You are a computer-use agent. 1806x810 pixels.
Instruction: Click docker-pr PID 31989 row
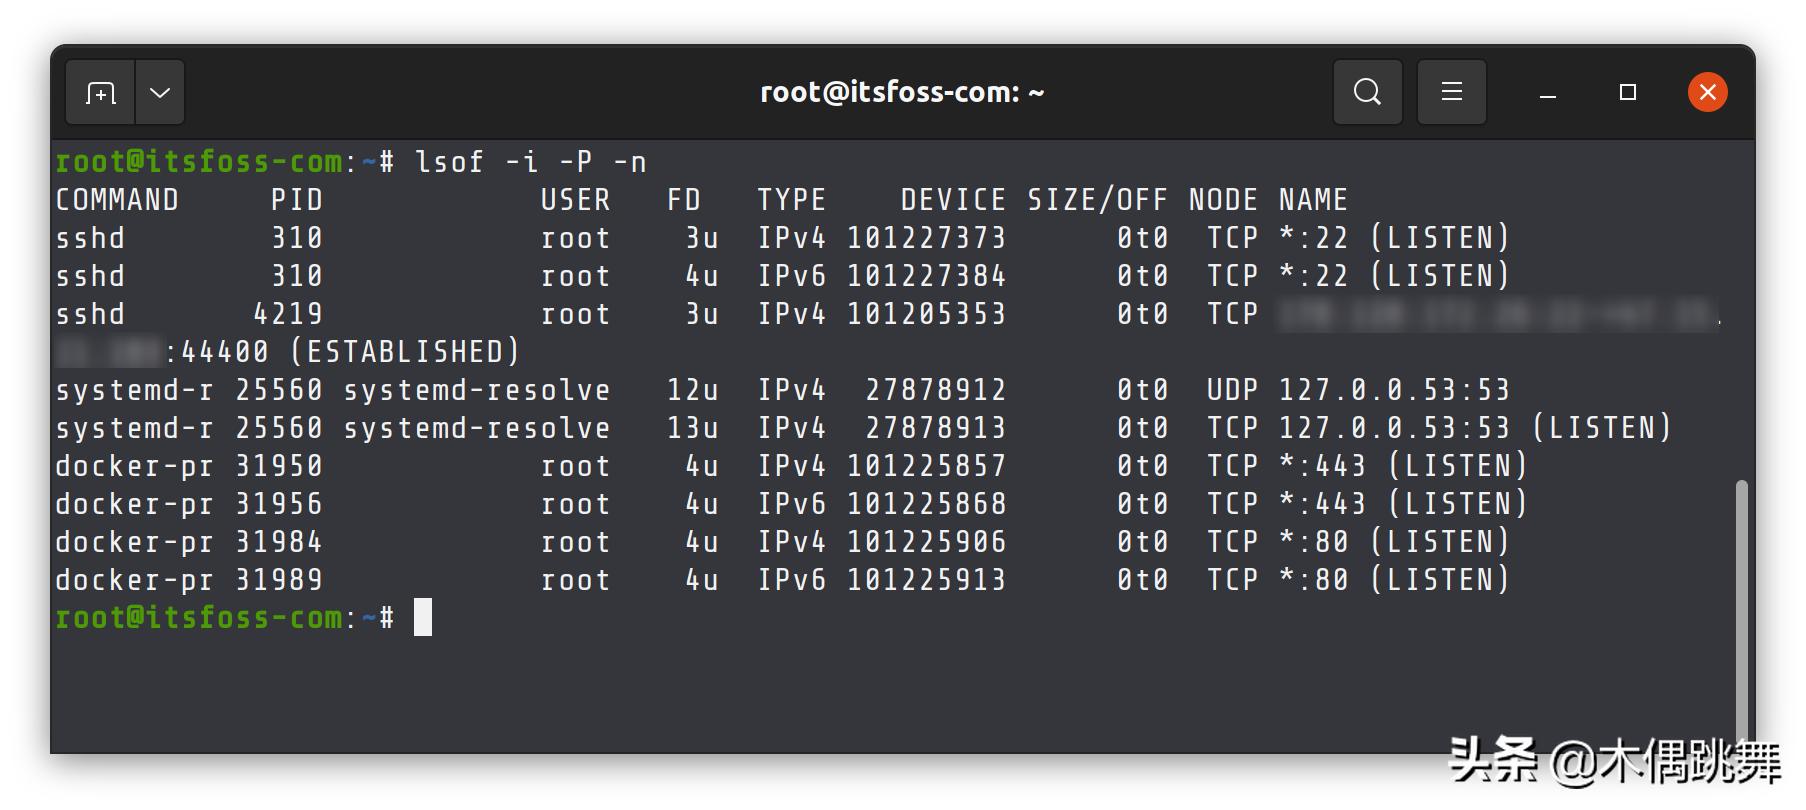point(783,580)
